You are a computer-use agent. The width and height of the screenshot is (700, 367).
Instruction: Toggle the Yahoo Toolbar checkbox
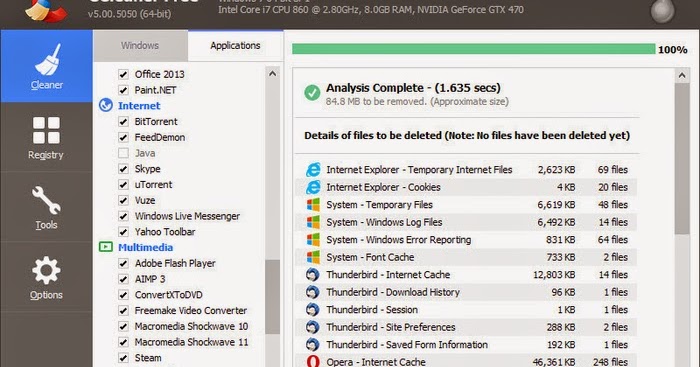(x=123, y=232)
